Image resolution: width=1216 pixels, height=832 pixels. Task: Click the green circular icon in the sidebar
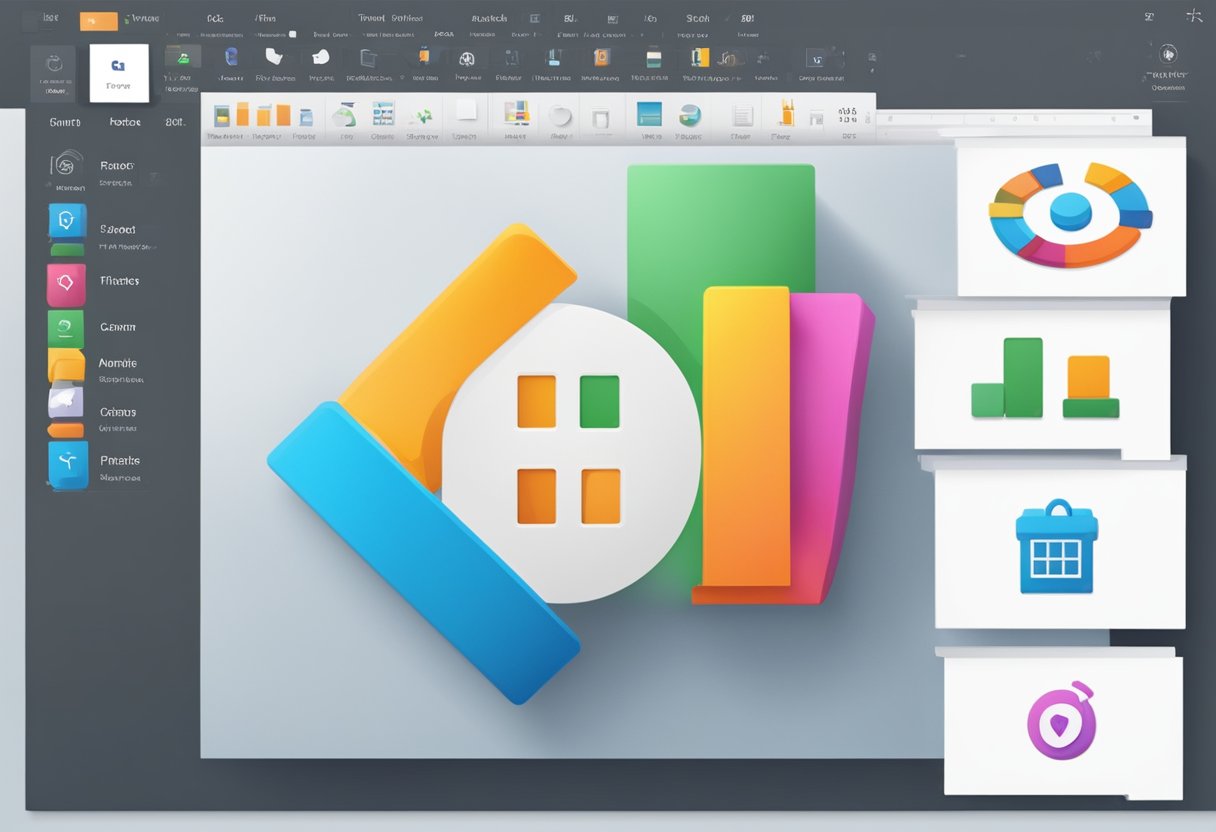click(66, 327)
